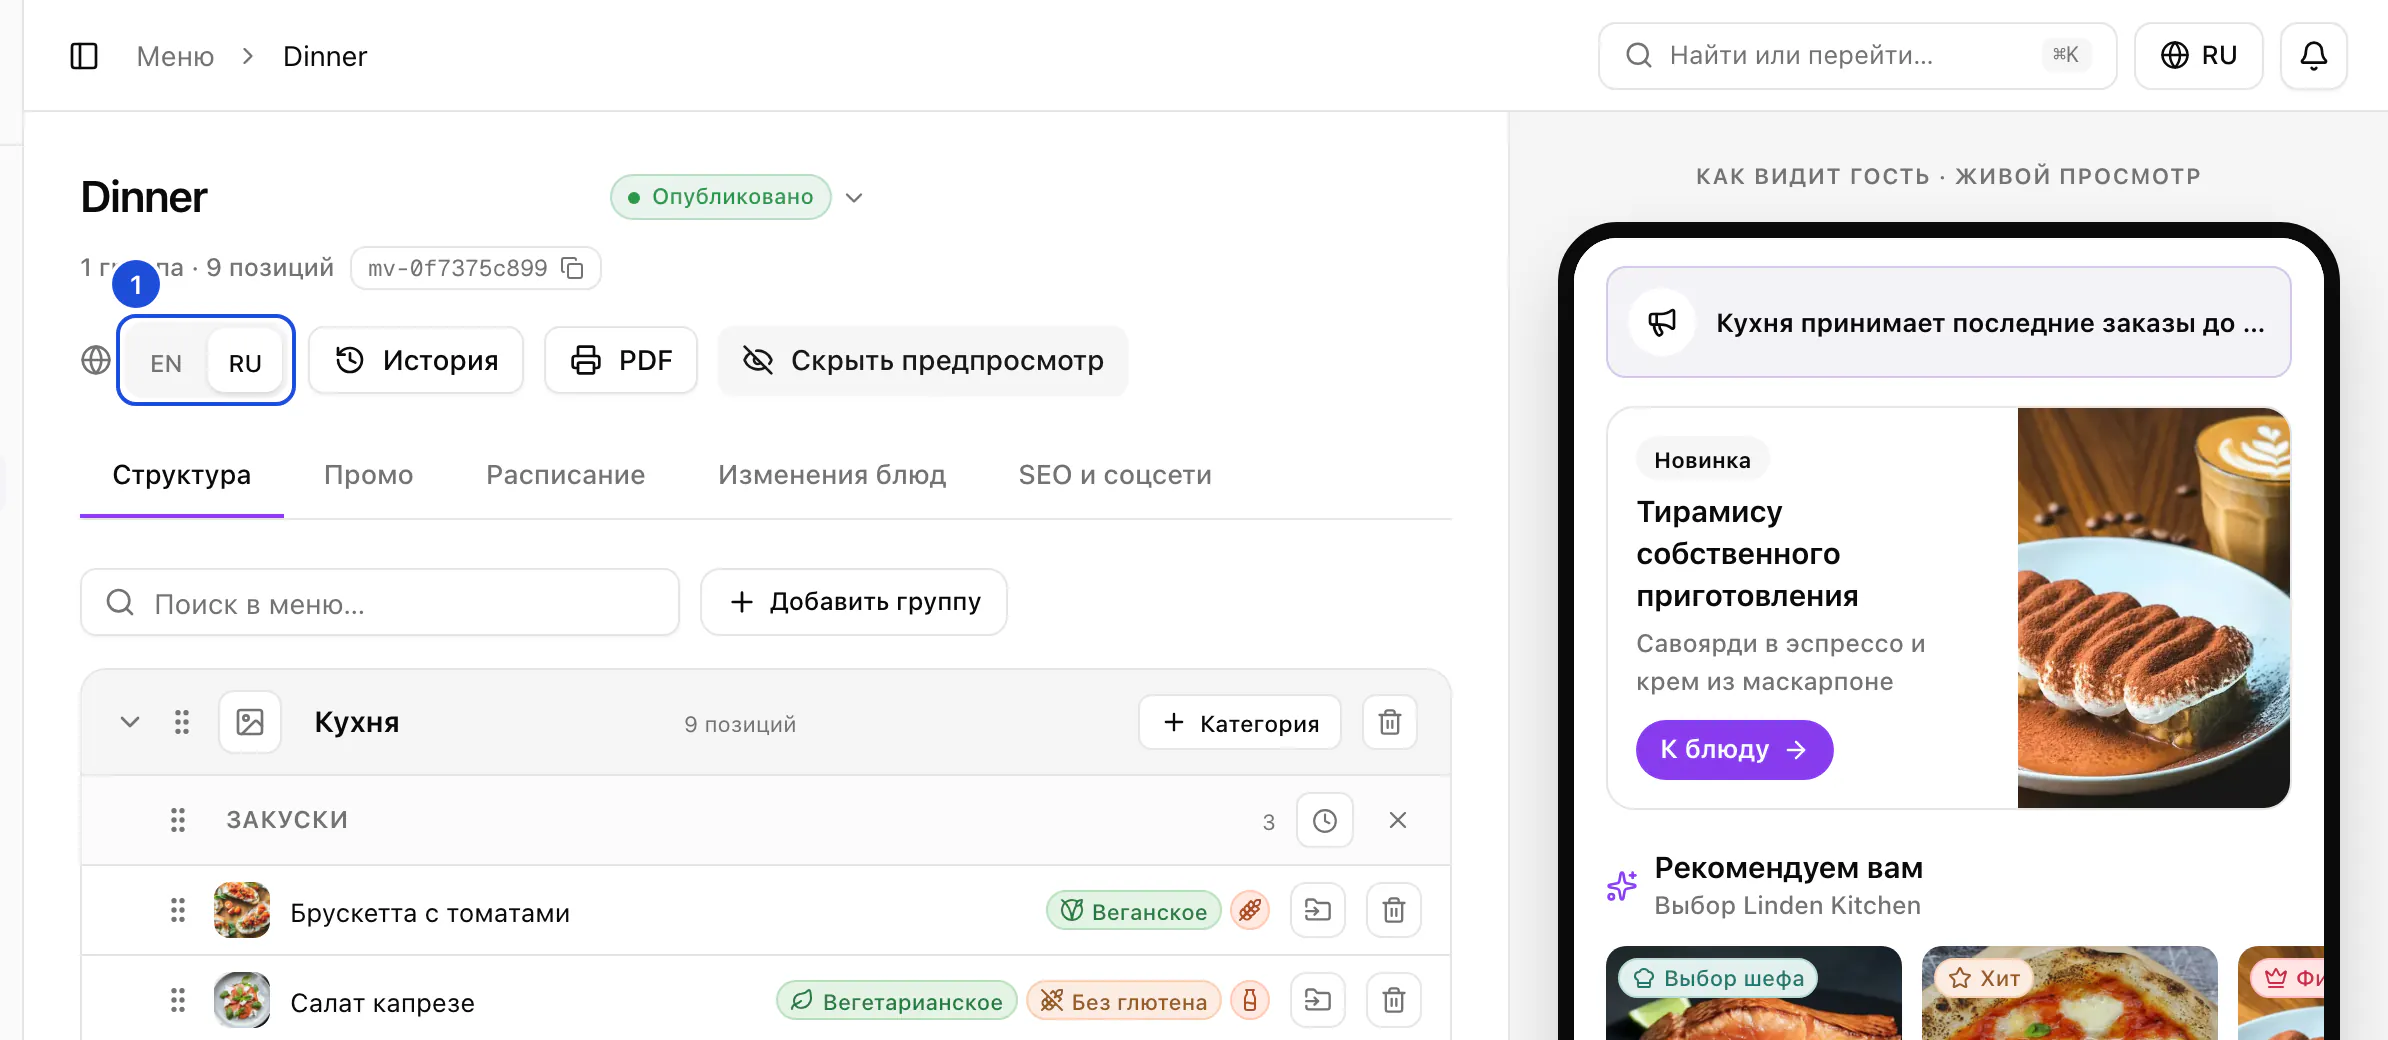Open SEO и соцсети tab

(x=1115, y=475)
